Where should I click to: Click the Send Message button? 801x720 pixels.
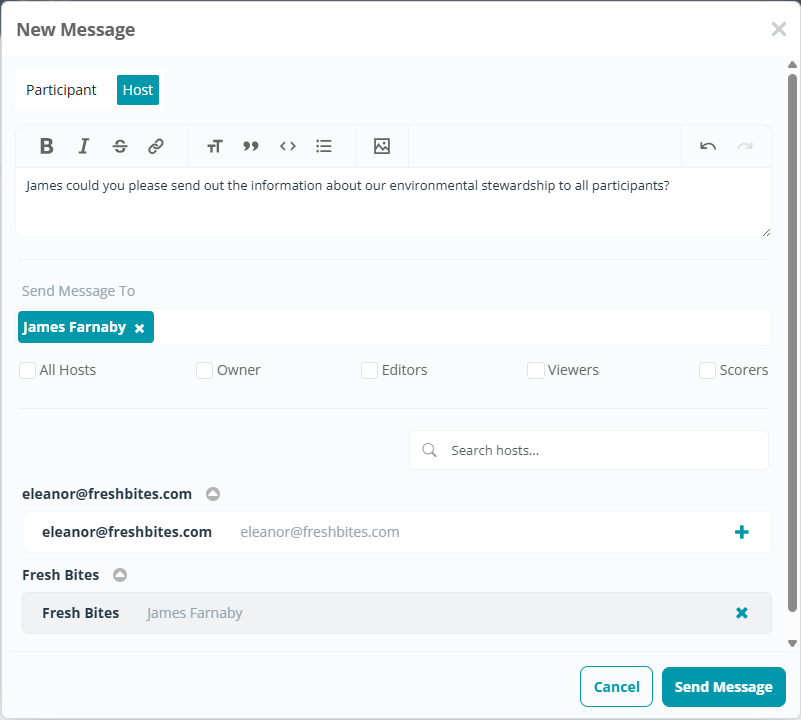[723, 687]
